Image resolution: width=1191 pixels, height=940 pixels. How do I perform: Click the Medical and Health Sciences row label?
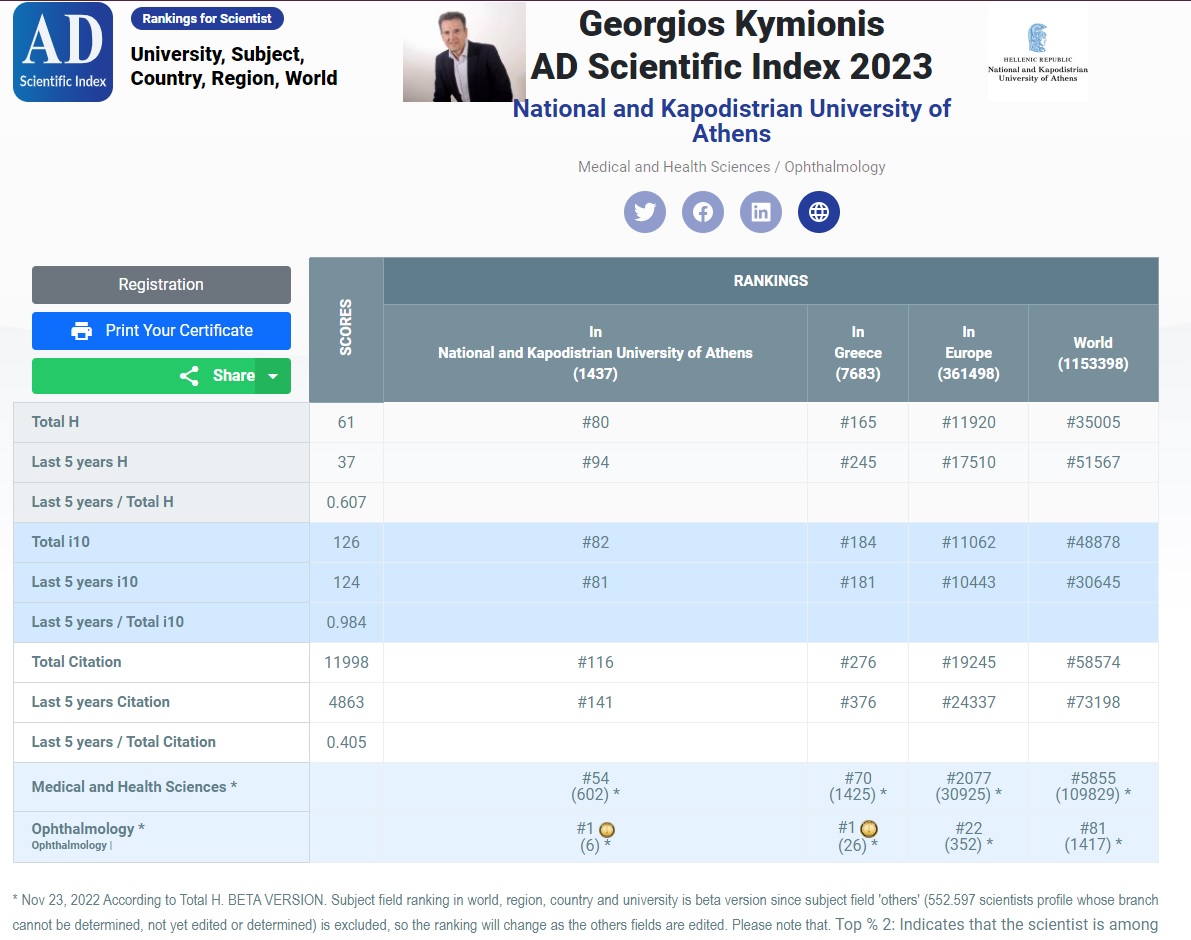pos(134,787)
